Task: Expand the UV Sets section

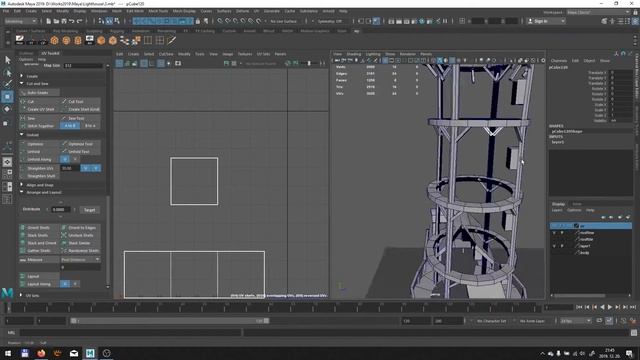Action: [x=22, y=295]
